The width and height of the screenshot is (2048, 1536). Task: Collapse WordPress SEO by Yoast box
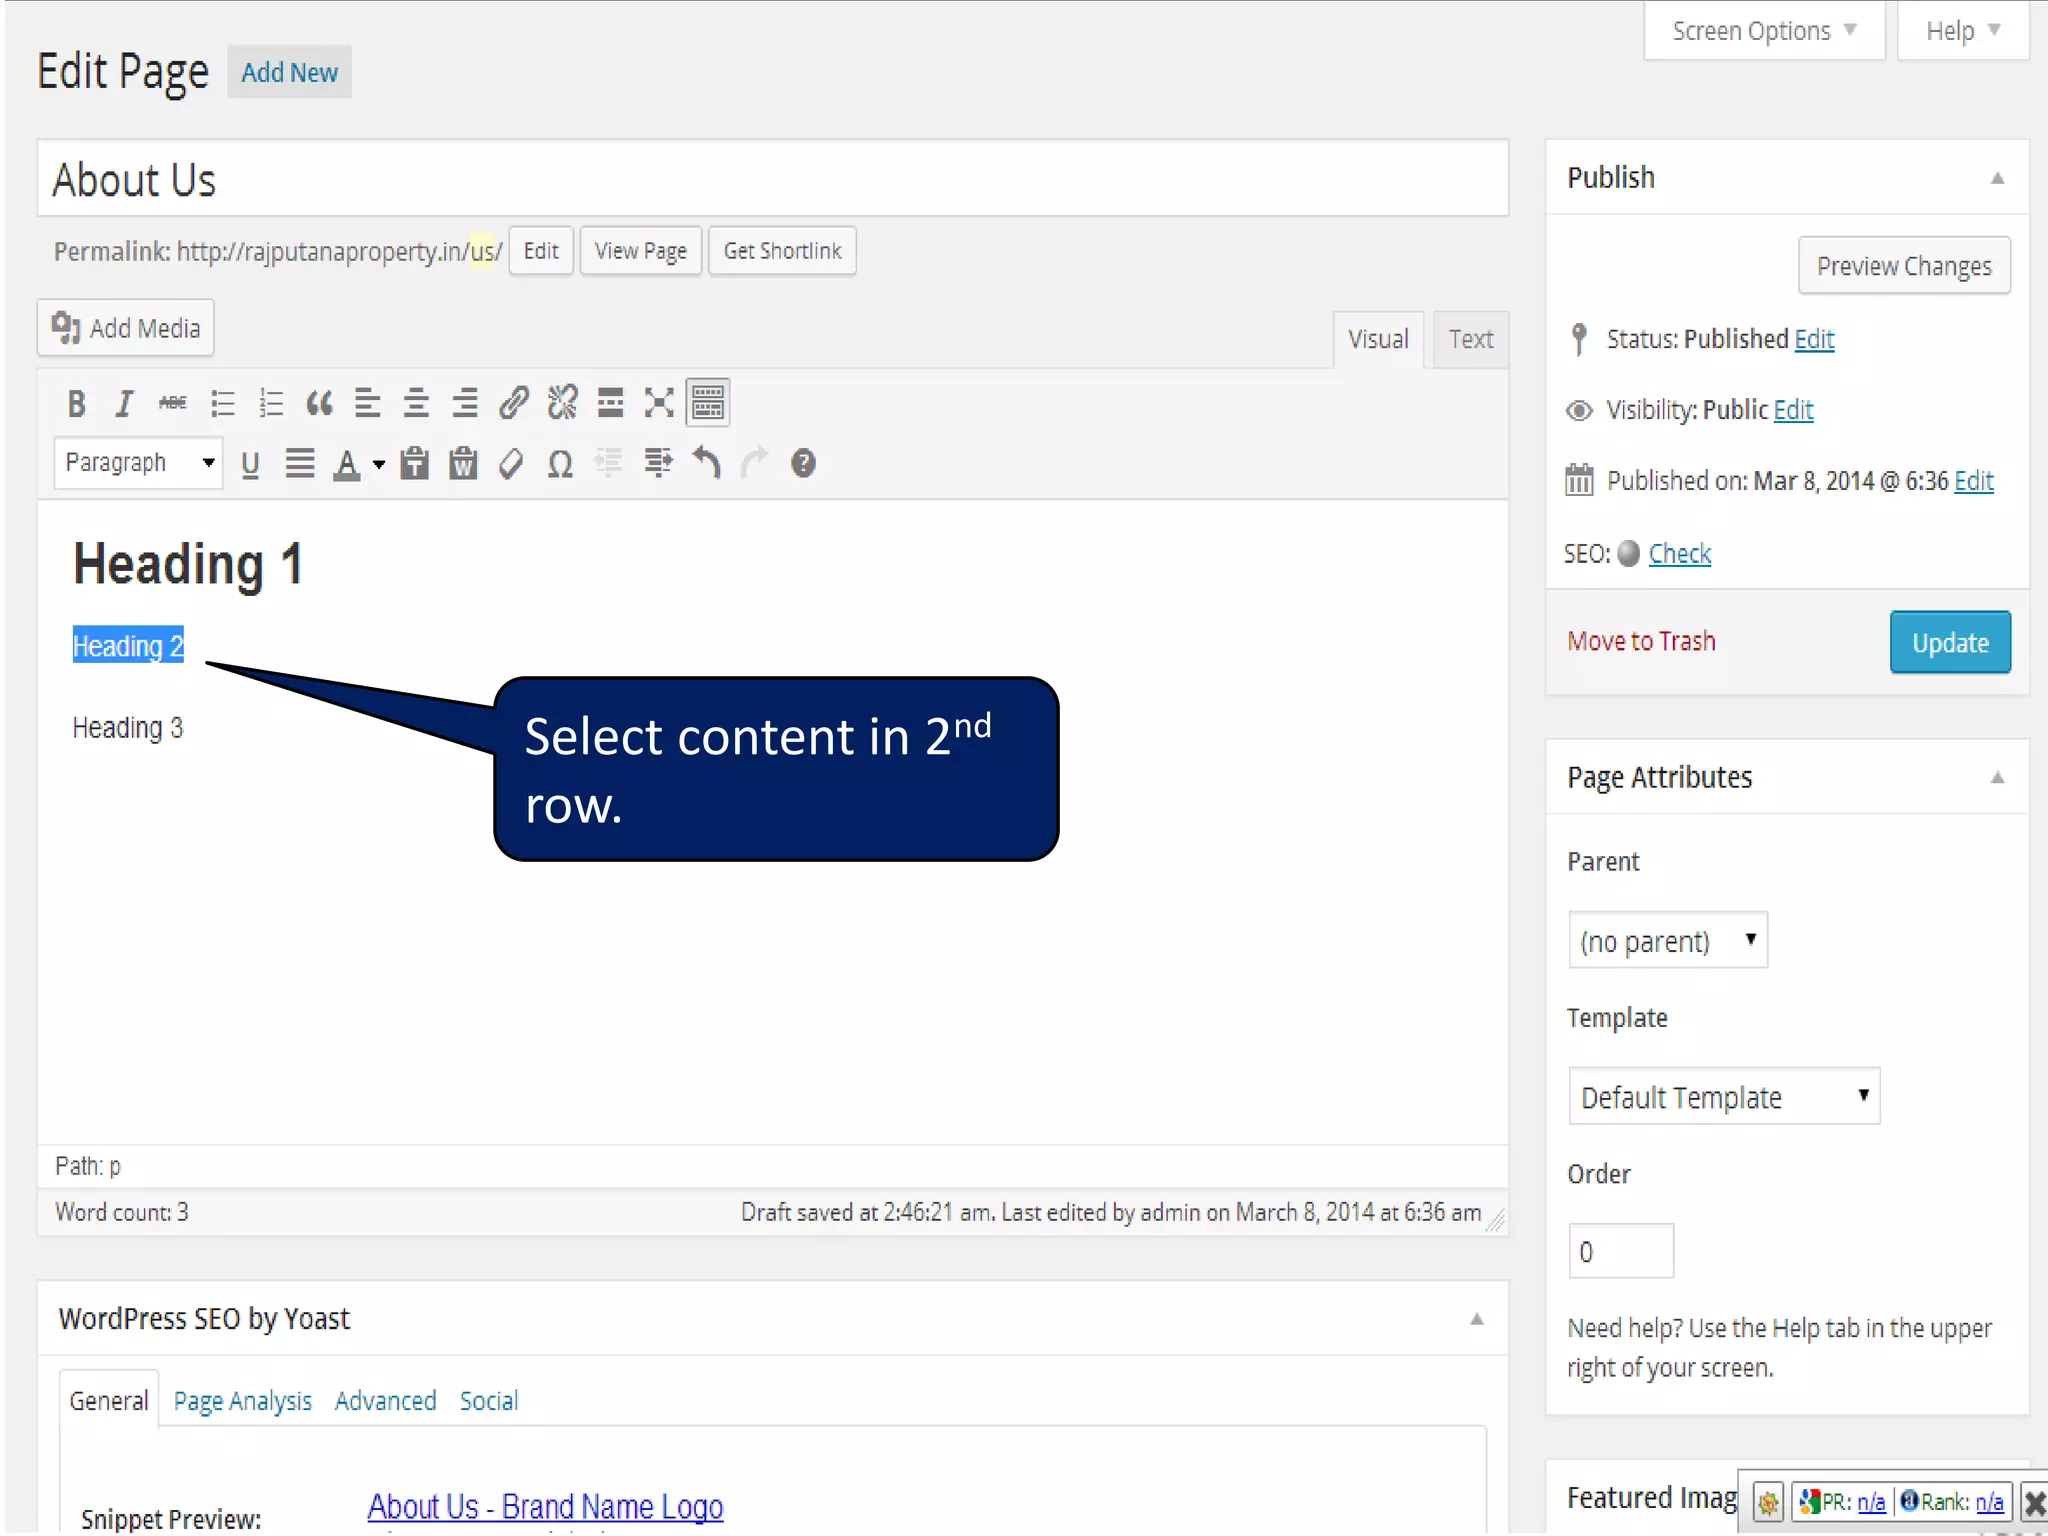point(1476,1319)
